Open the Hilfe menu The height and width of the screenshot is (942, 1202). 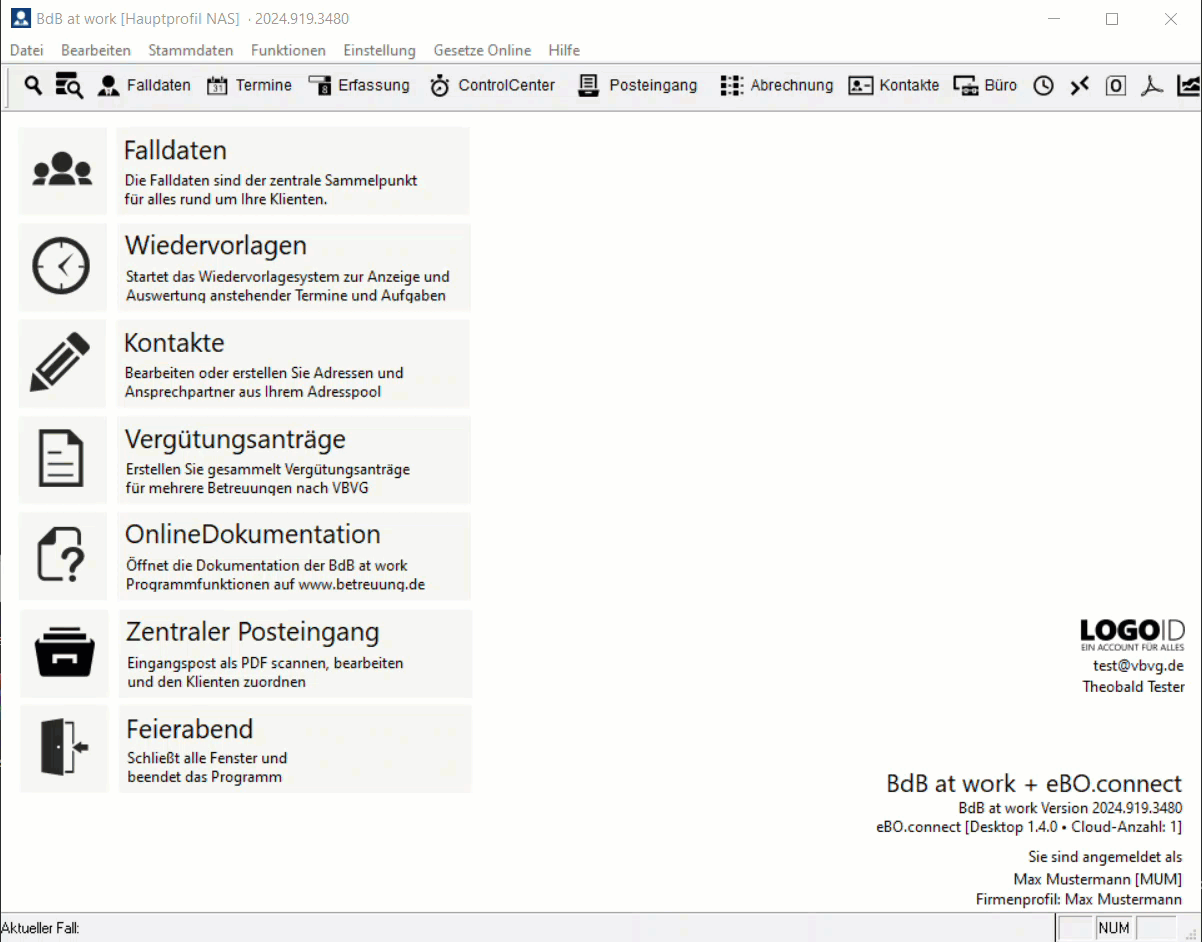click(564, 50)
